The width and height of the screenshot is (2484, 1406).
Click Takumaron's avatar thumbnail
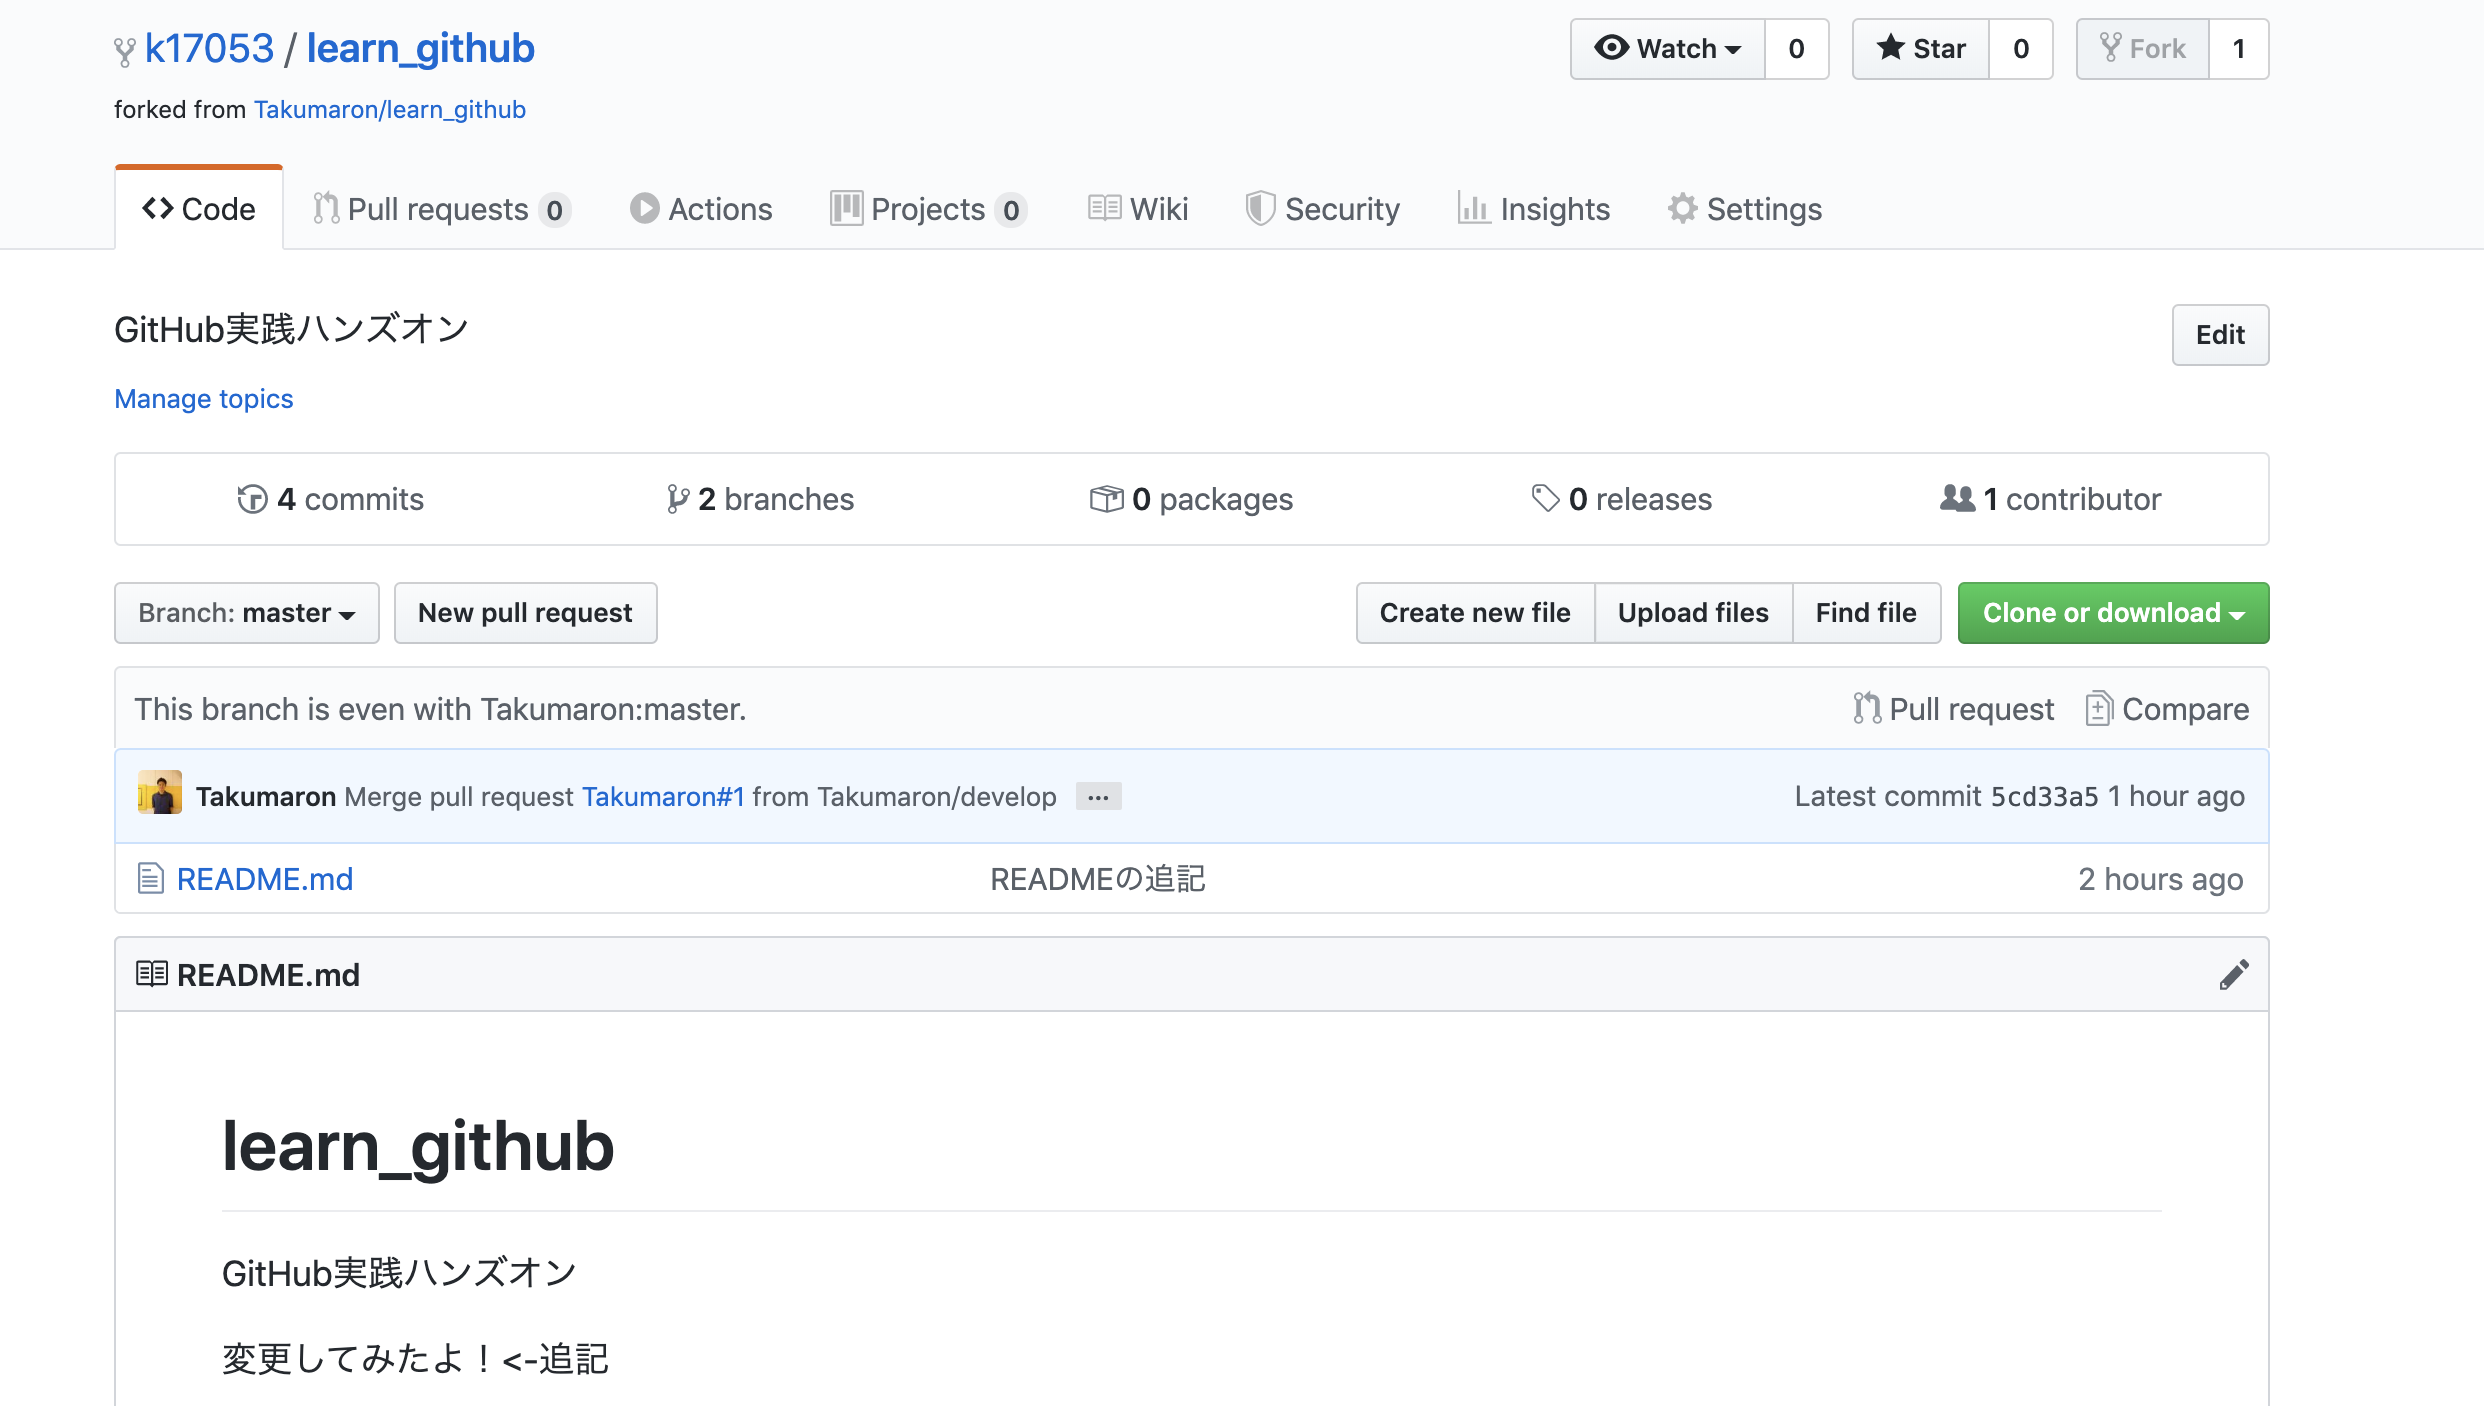pos(160,793)
